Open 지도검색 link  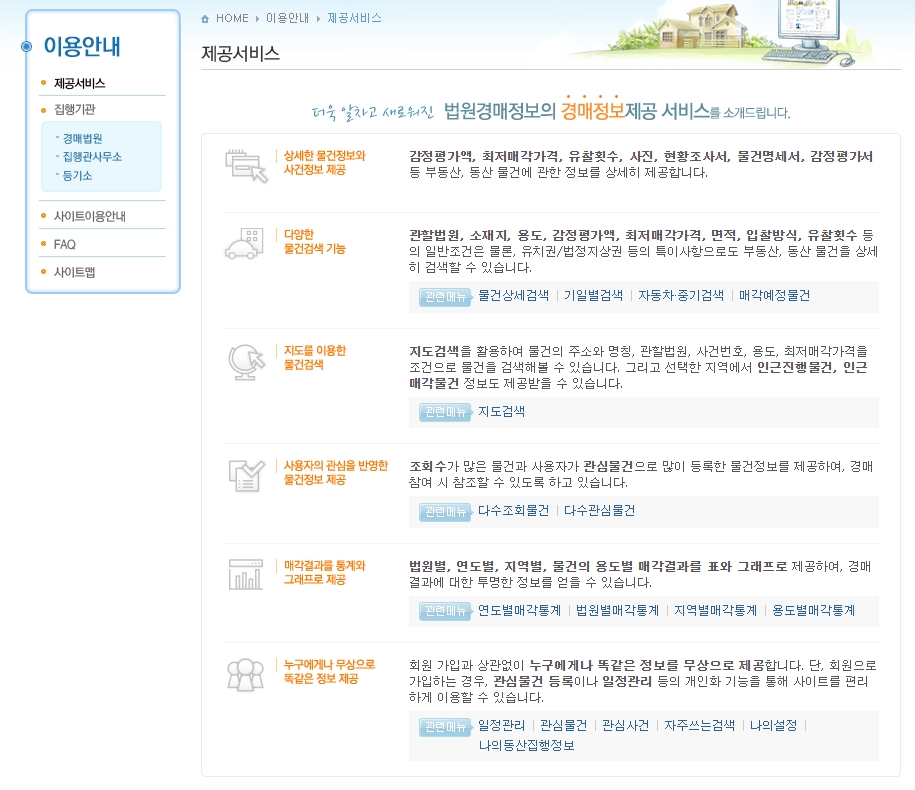click(501, 411)
